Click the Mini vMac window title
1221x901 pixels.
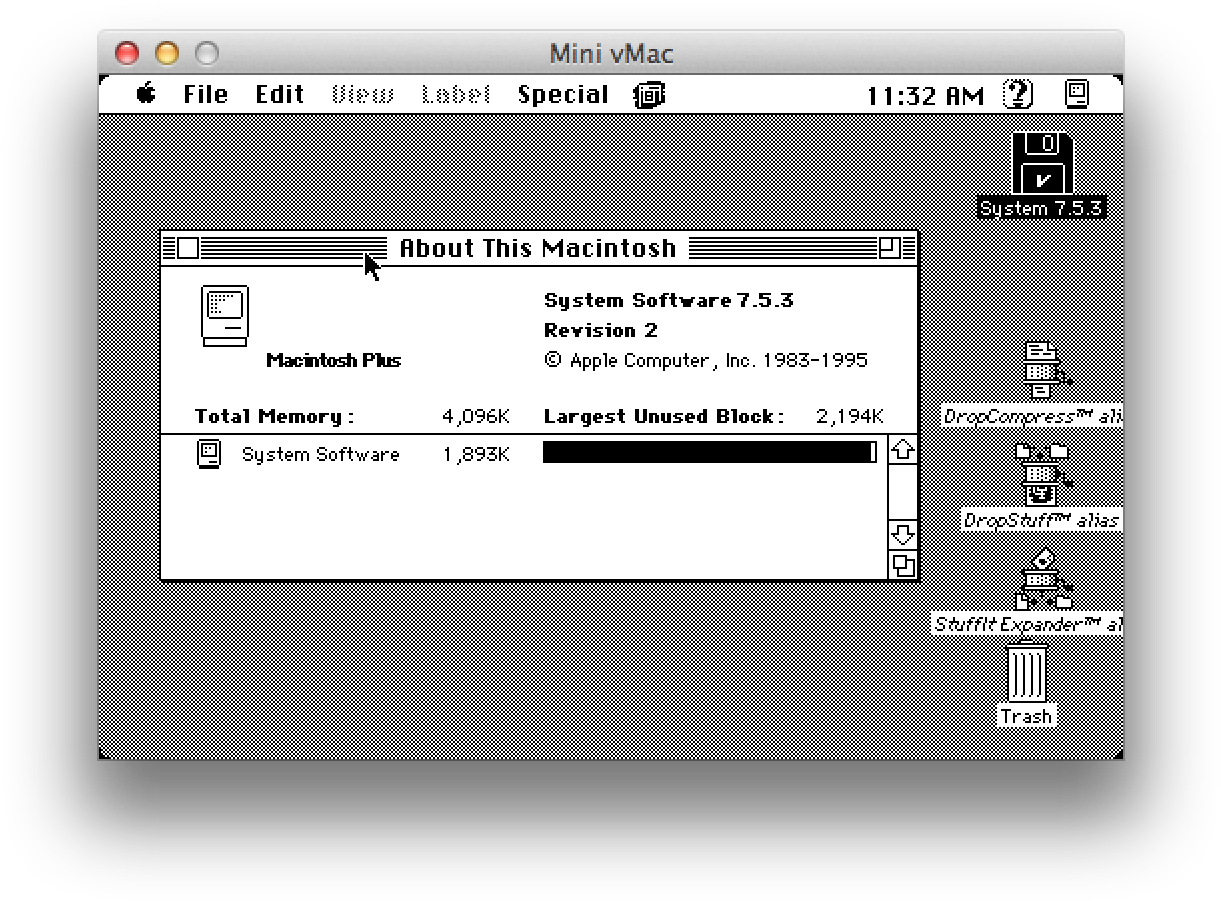(611, 53)
